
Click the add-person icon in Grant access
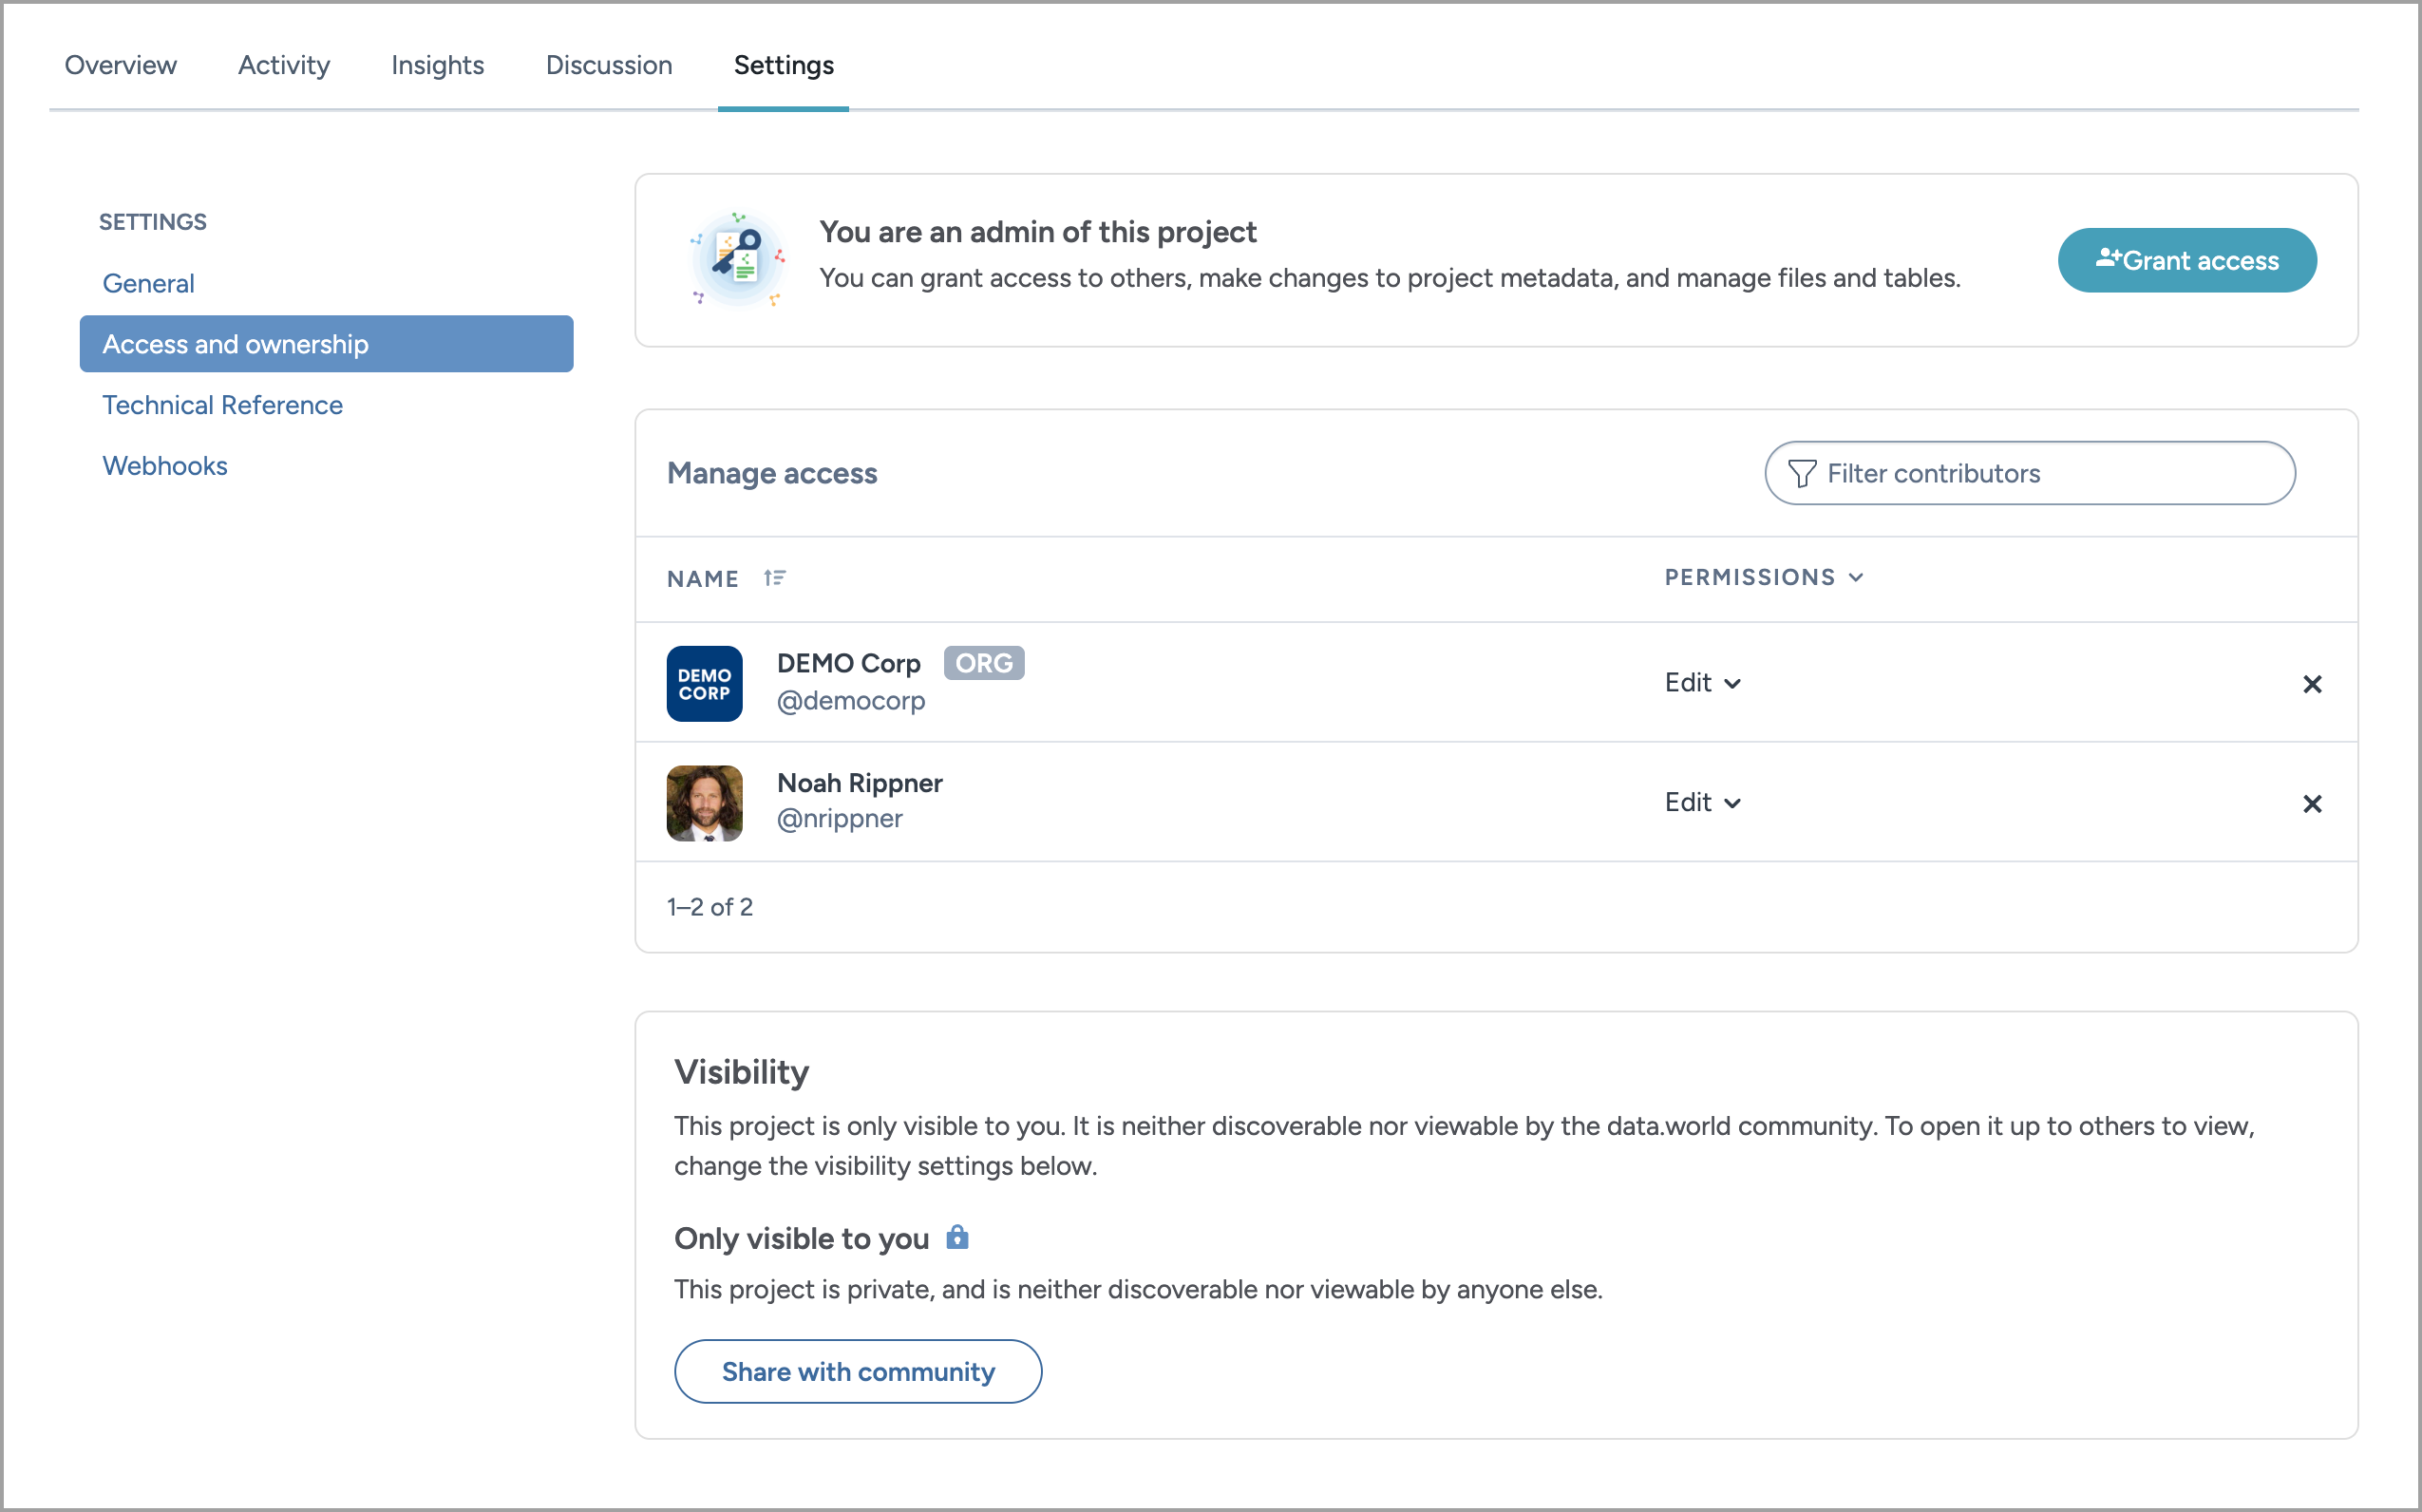pyautogui.click(x=2108, y=258)
